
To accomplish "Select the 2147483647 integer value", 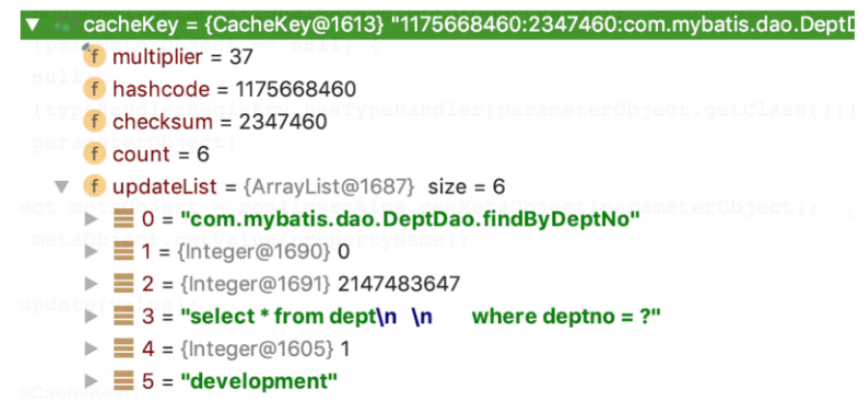I will (399, 284).
